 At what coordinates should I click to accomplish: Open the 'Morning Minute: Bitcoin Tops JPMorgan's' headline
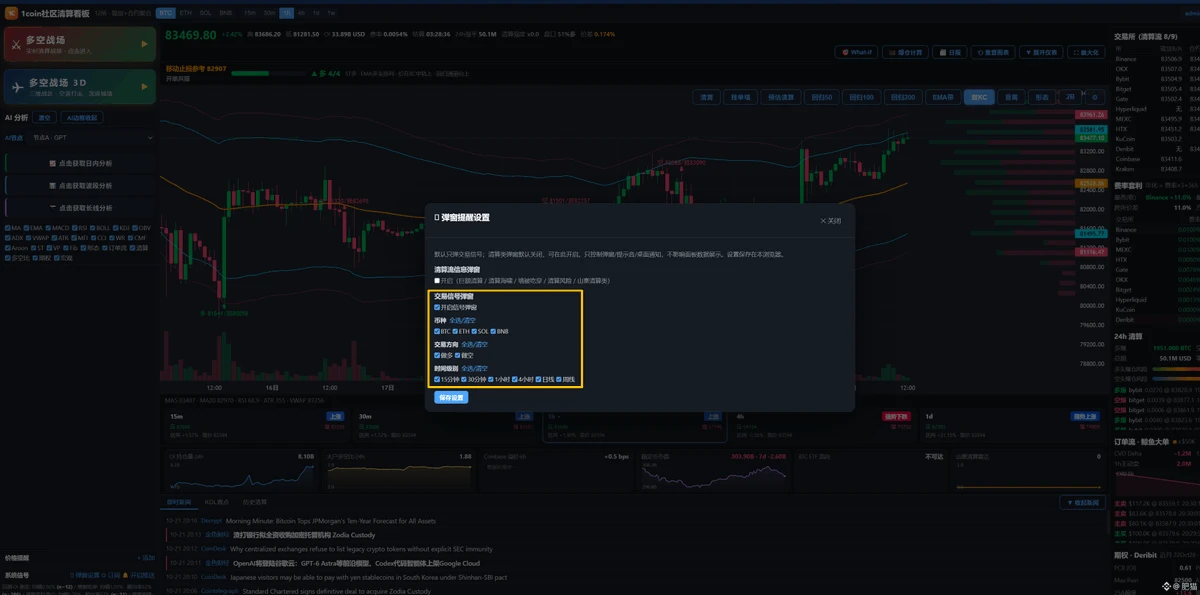point(331,521)
